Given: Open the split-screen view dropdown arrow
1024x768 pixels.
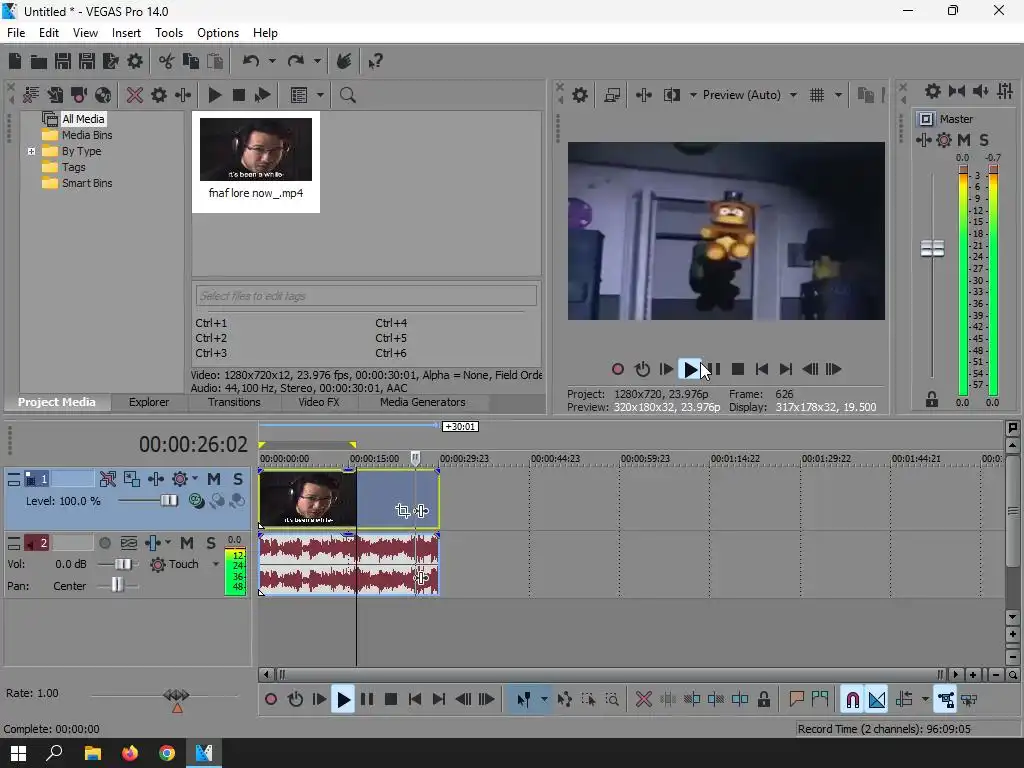Looking at the screenshot, I should (x=693, y=95).
